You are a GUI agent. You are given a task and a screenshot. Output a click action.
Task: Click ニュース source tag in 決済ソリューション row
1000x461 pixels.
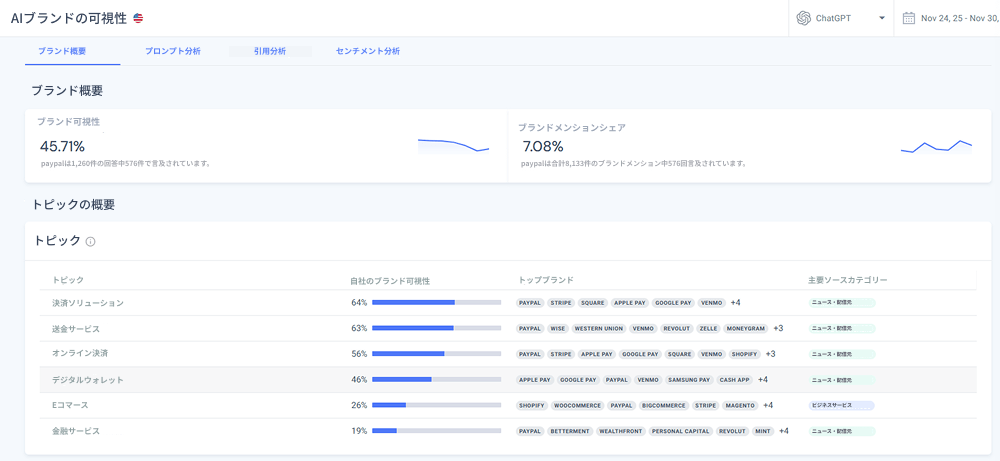[x=841, y=302]
